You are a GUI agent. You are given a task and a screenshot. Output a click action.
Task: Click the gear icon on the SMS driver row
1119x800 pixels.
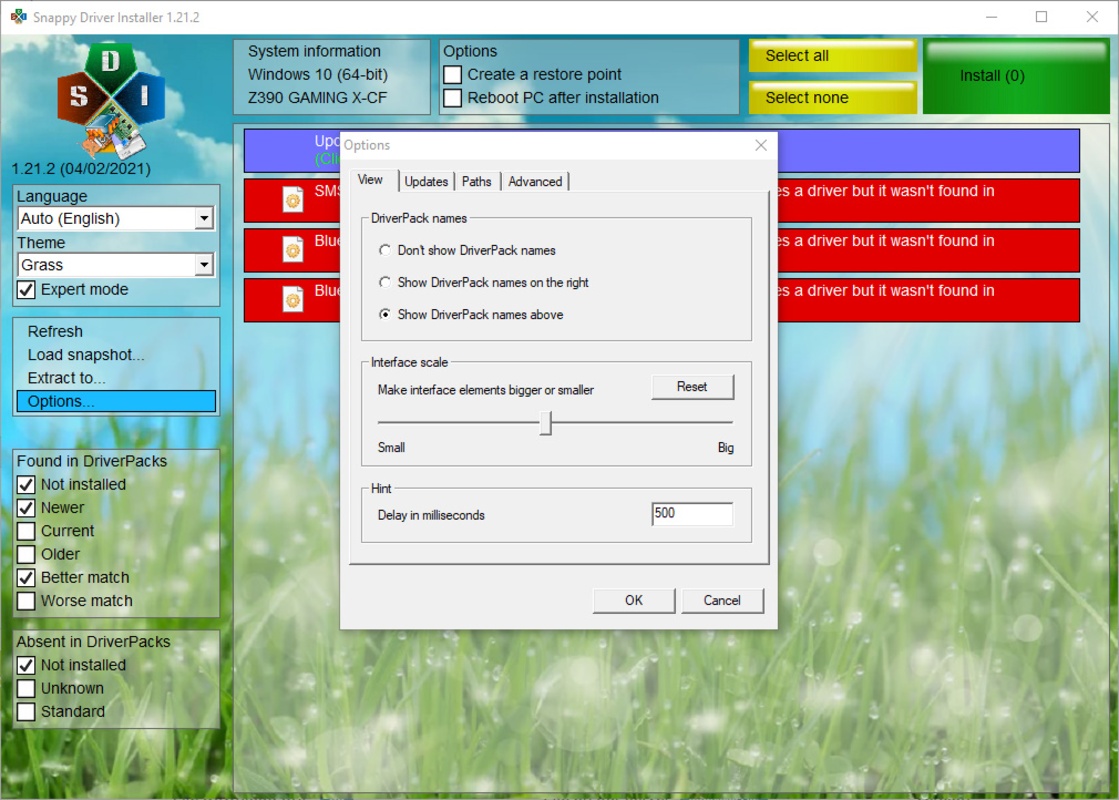tap(292, 200)
